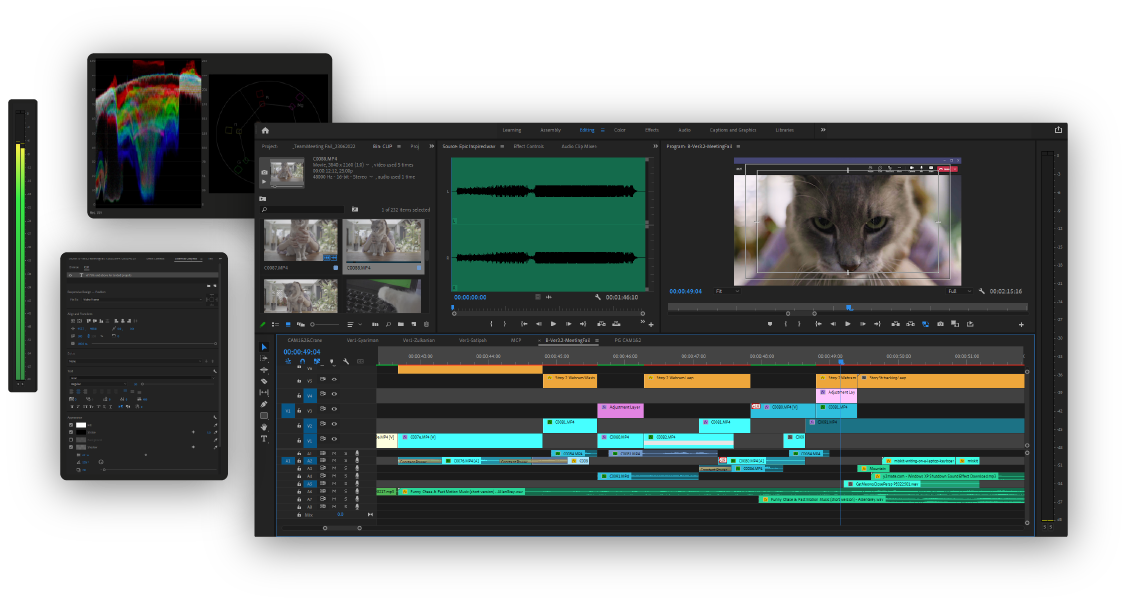
Task: Select the Hand tool
Action: pos(264,427)
